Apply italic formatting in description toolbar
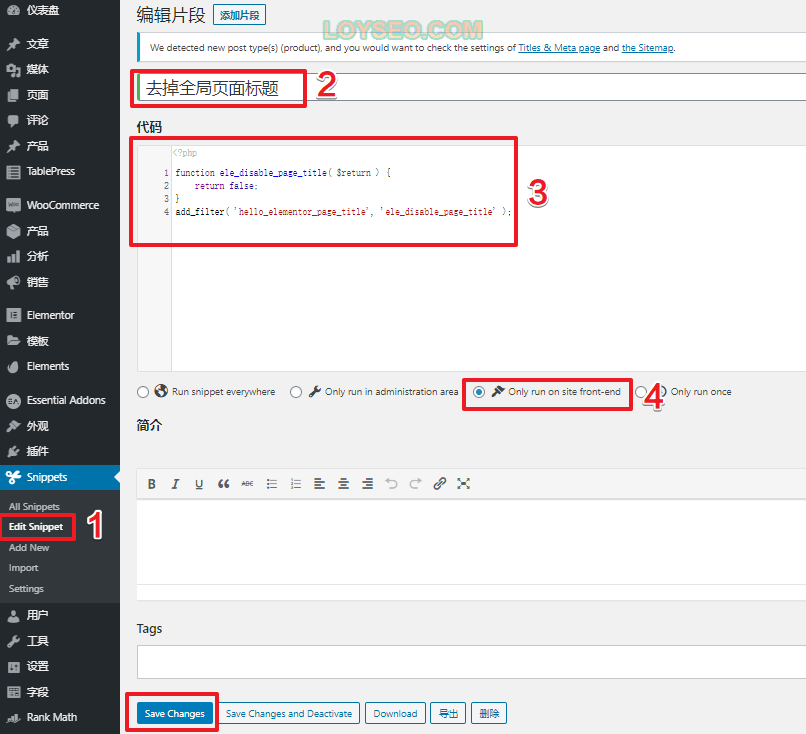The height and width of the screenshot is (734, 806). [x=175, y=484]
